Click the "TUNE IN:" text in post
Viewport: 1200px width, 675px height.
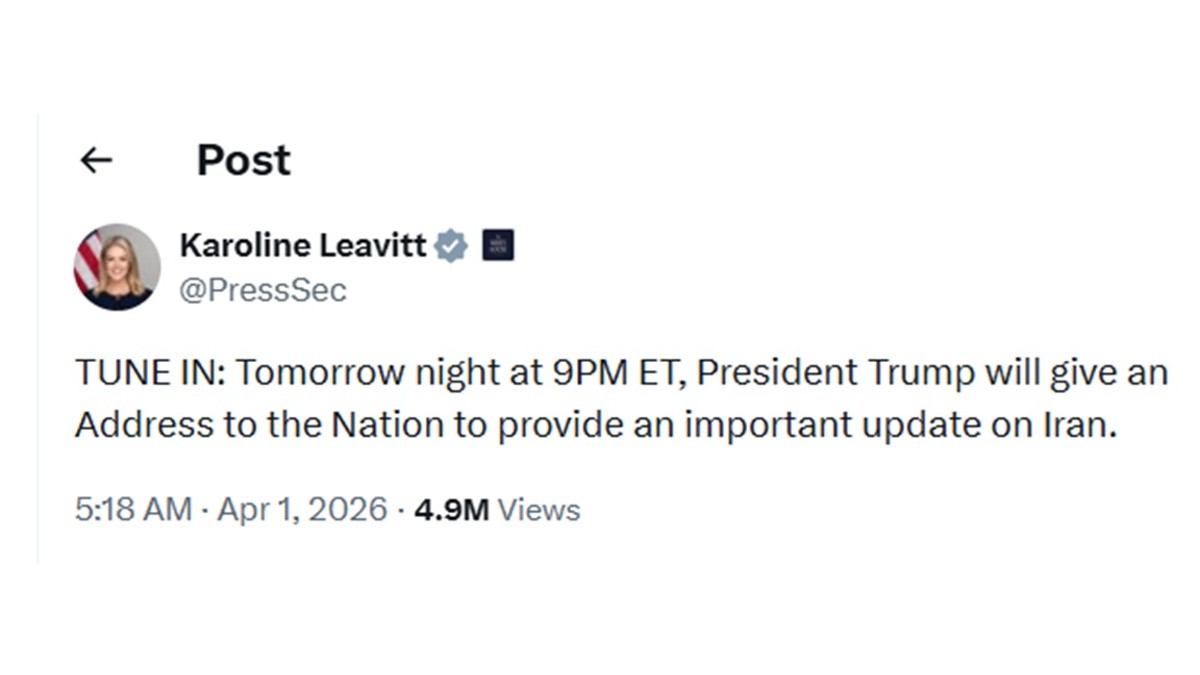[x=152, y=374]
